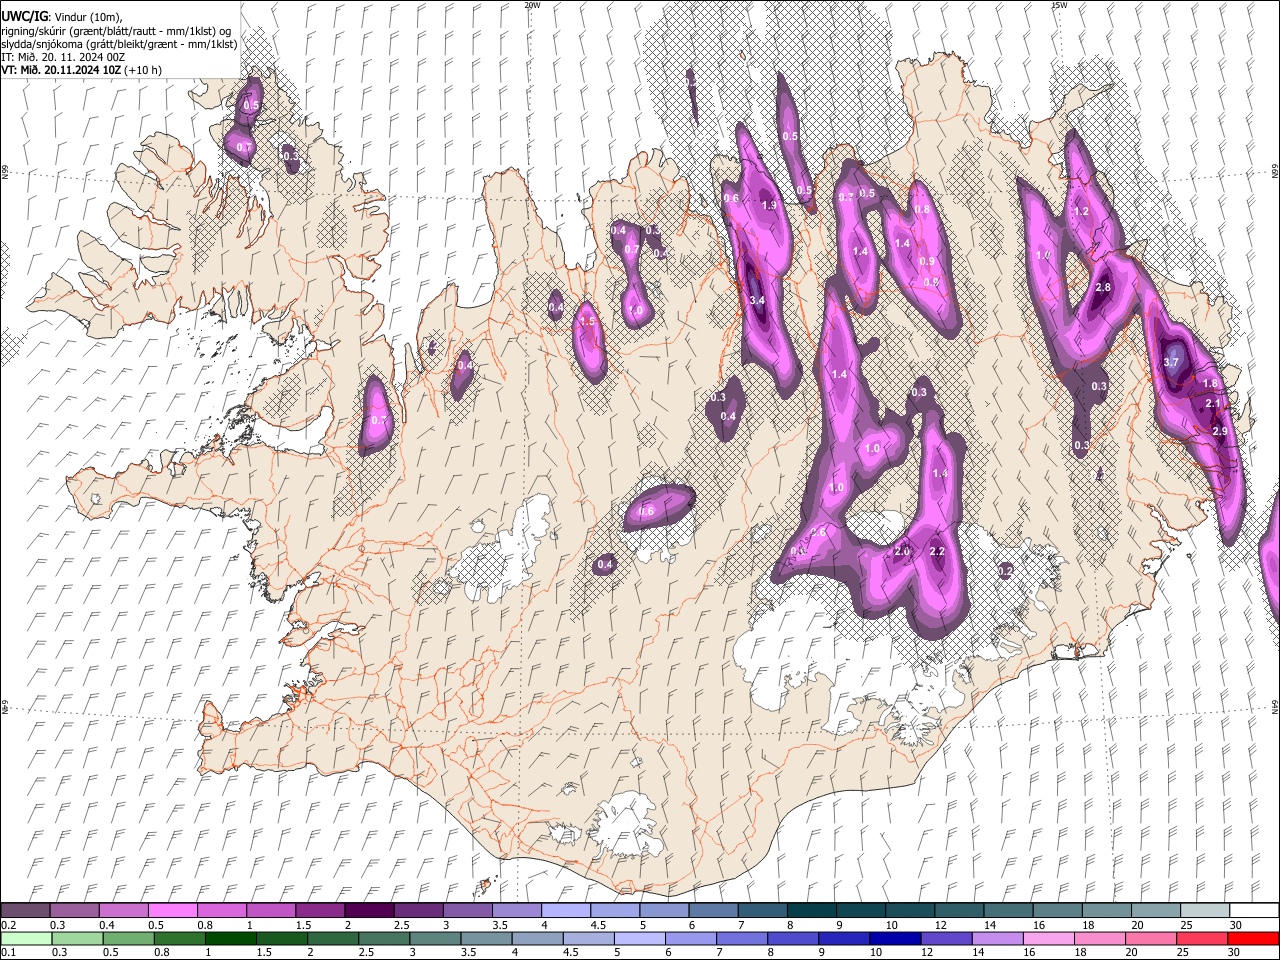This screenshot has width=1280, height=960.
Task: Pick the top-row legend swatch between 14 and 16
Action: pos(1009,911)
